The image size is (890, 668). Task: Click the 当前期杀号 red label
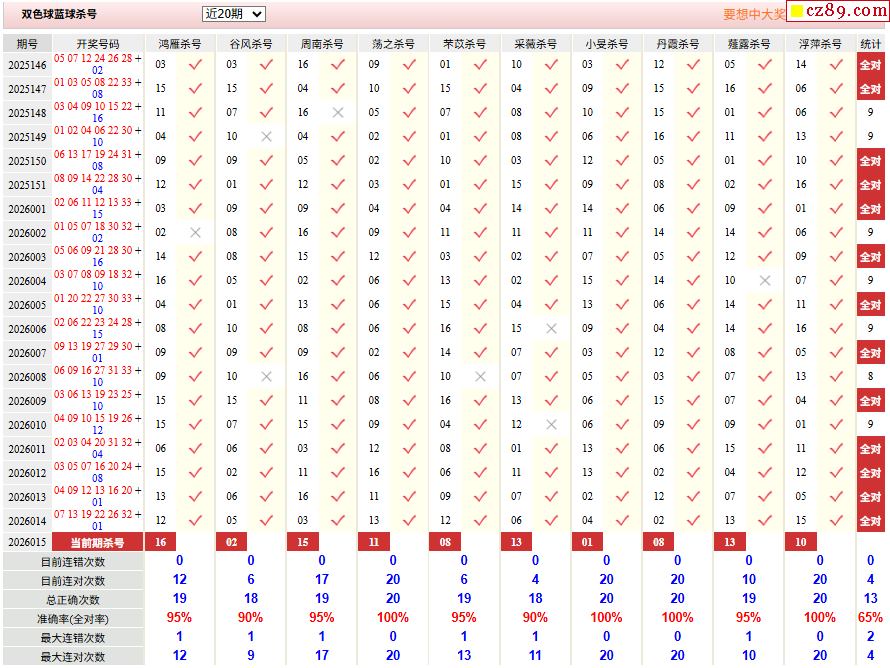pyautogui.click(x=97, y=542)
